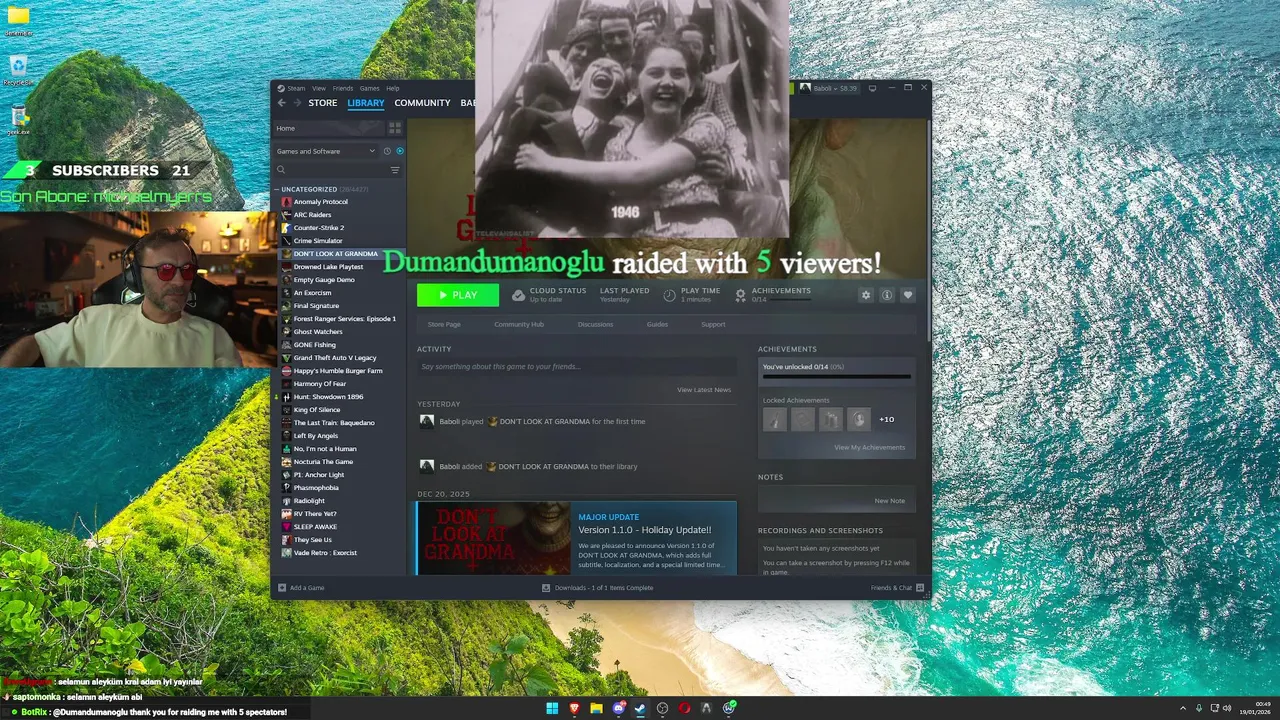Click New Note button
This screenshot has width=1280, height=720.
coord(890,501)
